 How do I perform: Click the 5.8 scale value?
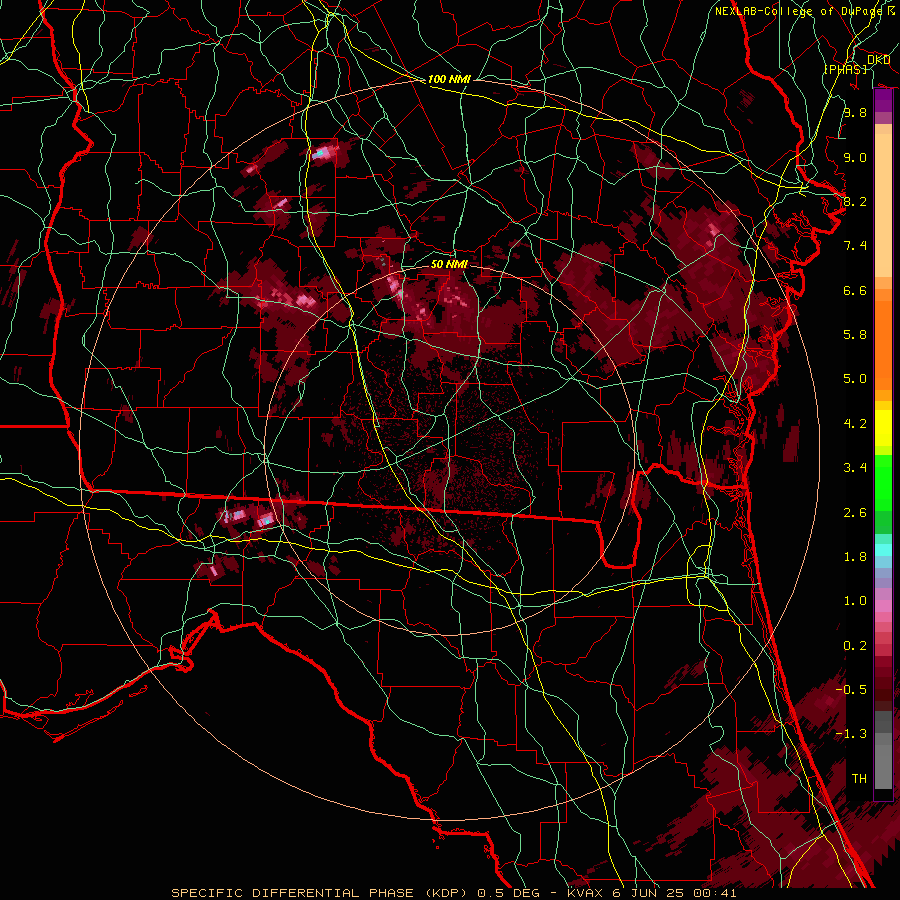[855, 335]
